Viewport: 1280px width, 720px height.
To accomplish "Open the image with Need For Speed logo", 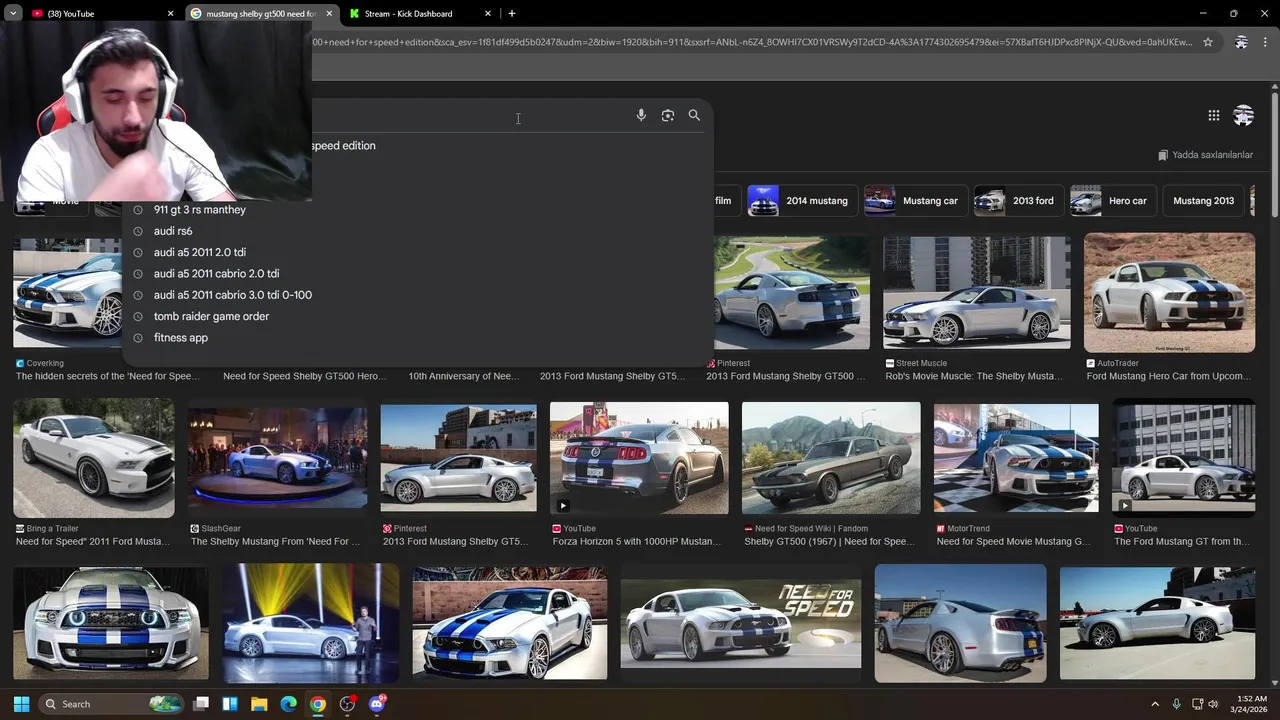I will point(741,624).
